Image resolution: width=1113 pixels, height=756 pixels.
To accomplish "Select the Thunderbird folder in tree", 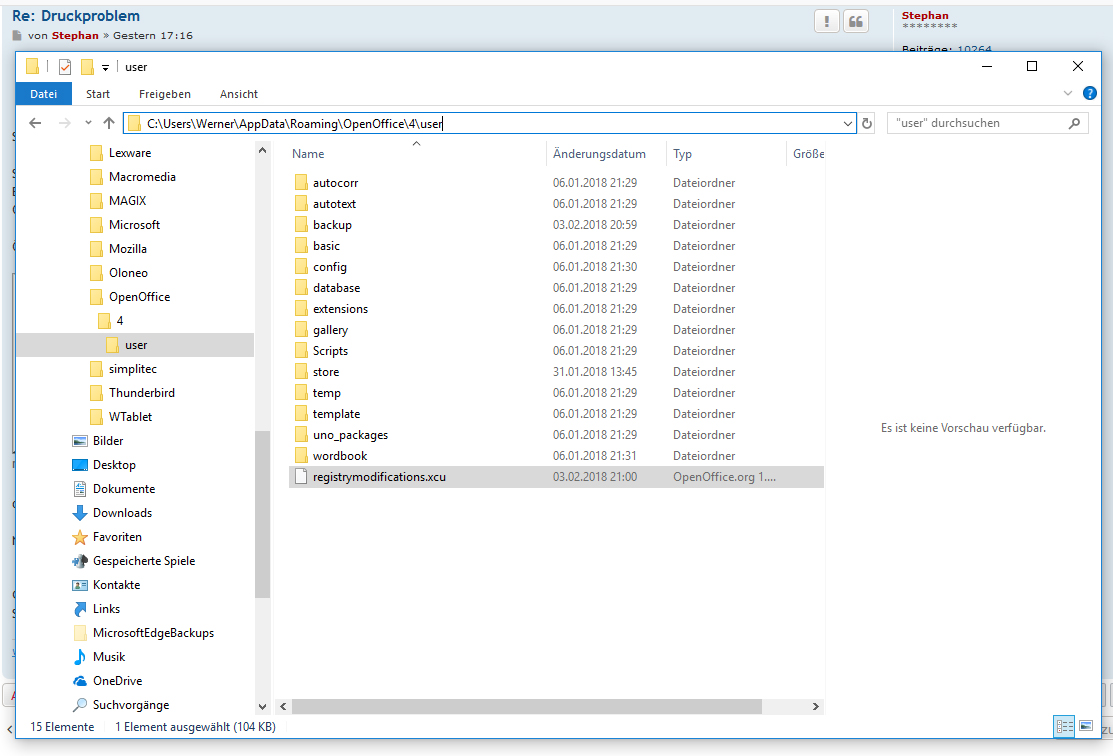I will (141, 393).
